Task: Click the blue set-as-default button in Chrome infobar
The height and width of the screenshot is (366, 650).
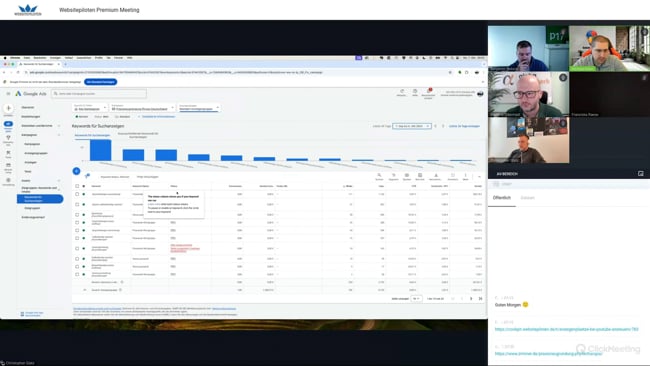Action: point(101,82)
